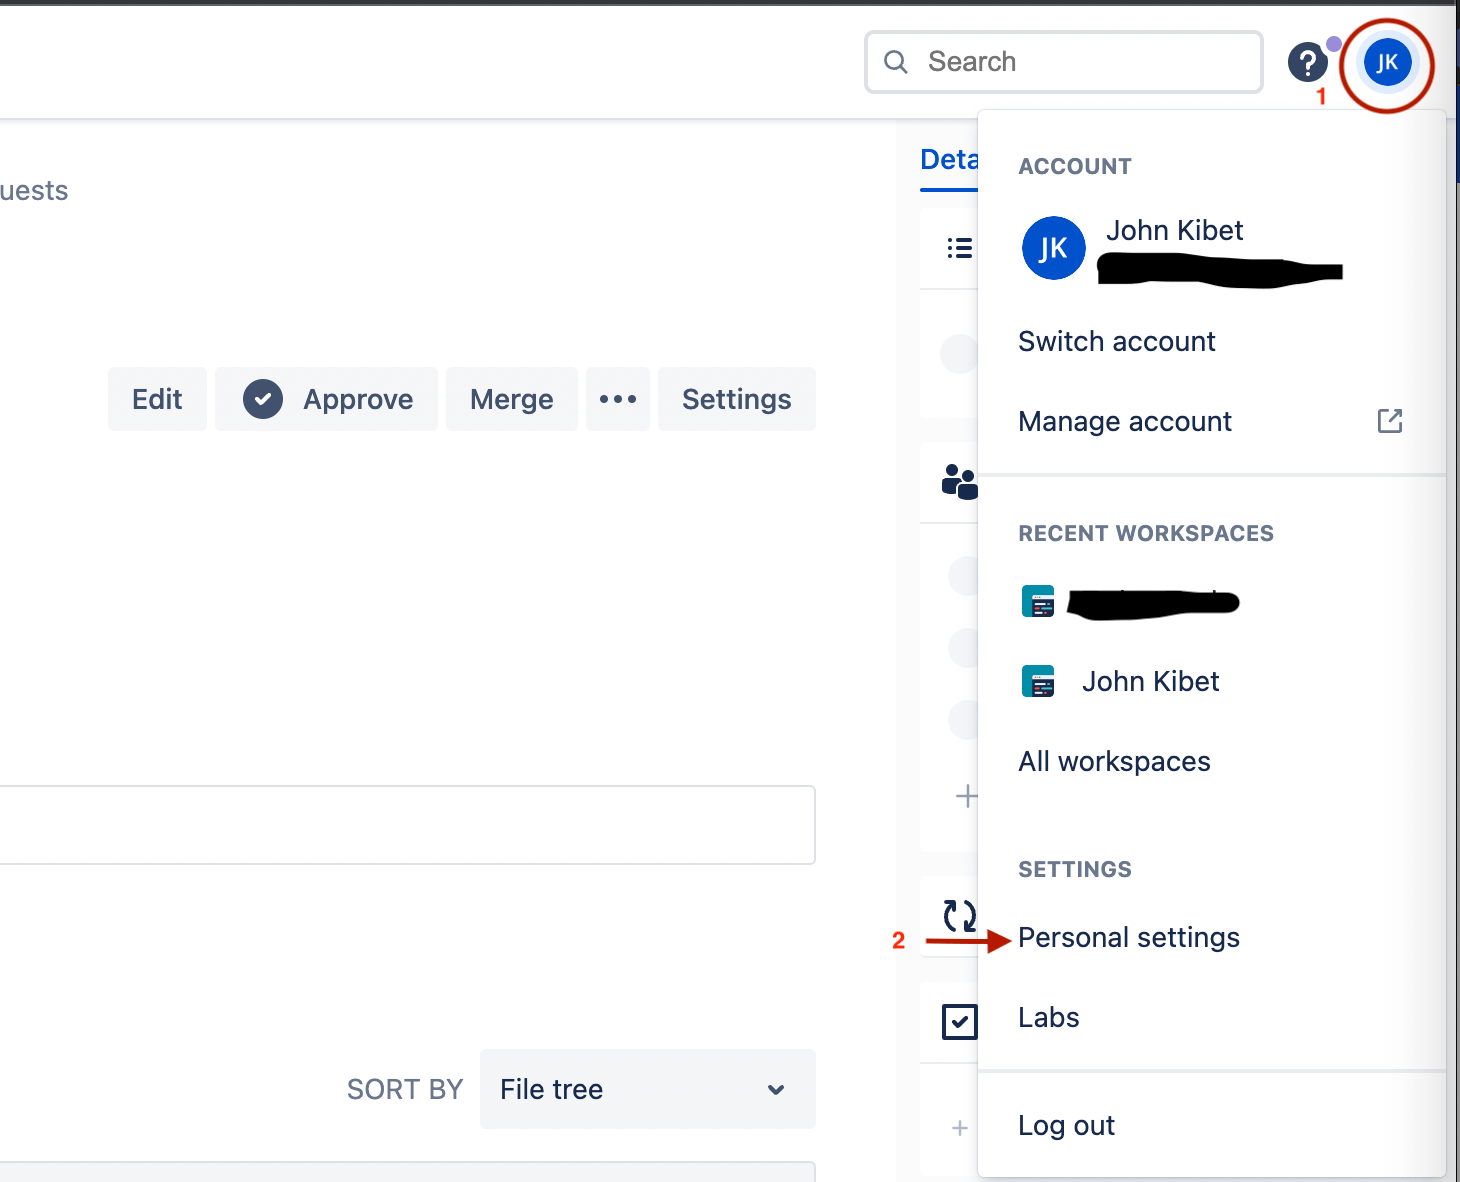Click the builds sync icon in the sidebar
Screen dimensions: 1460x1182
point(960,914)
